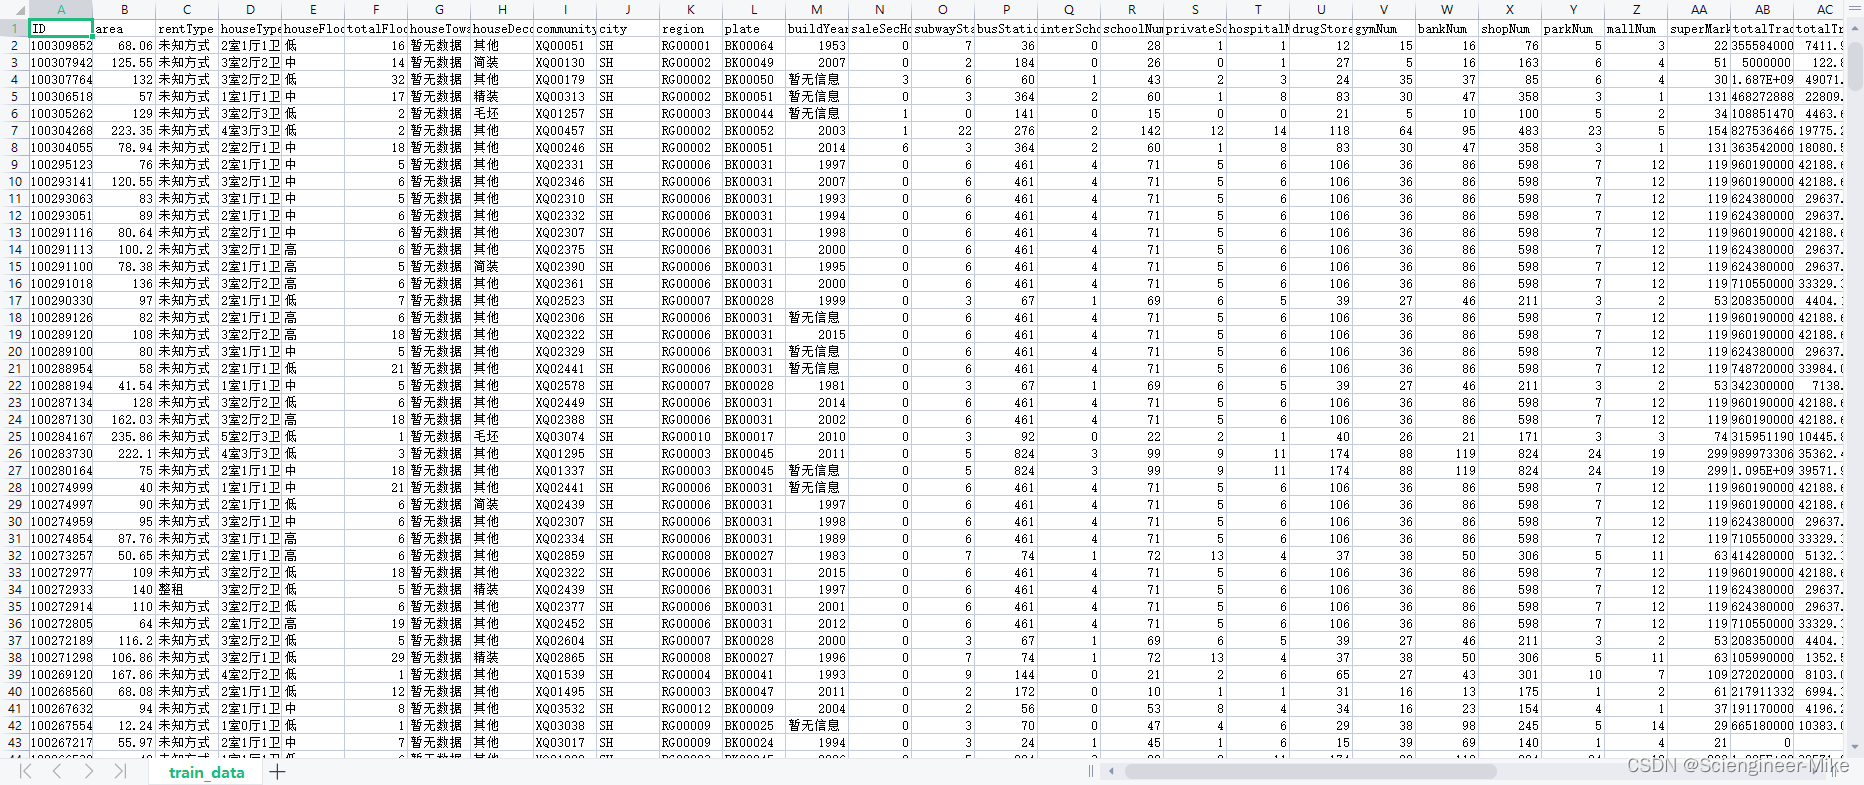The image size is (1864, 785).
Task: Select community cell XQ03532
Action: click(x=565, y=708)
